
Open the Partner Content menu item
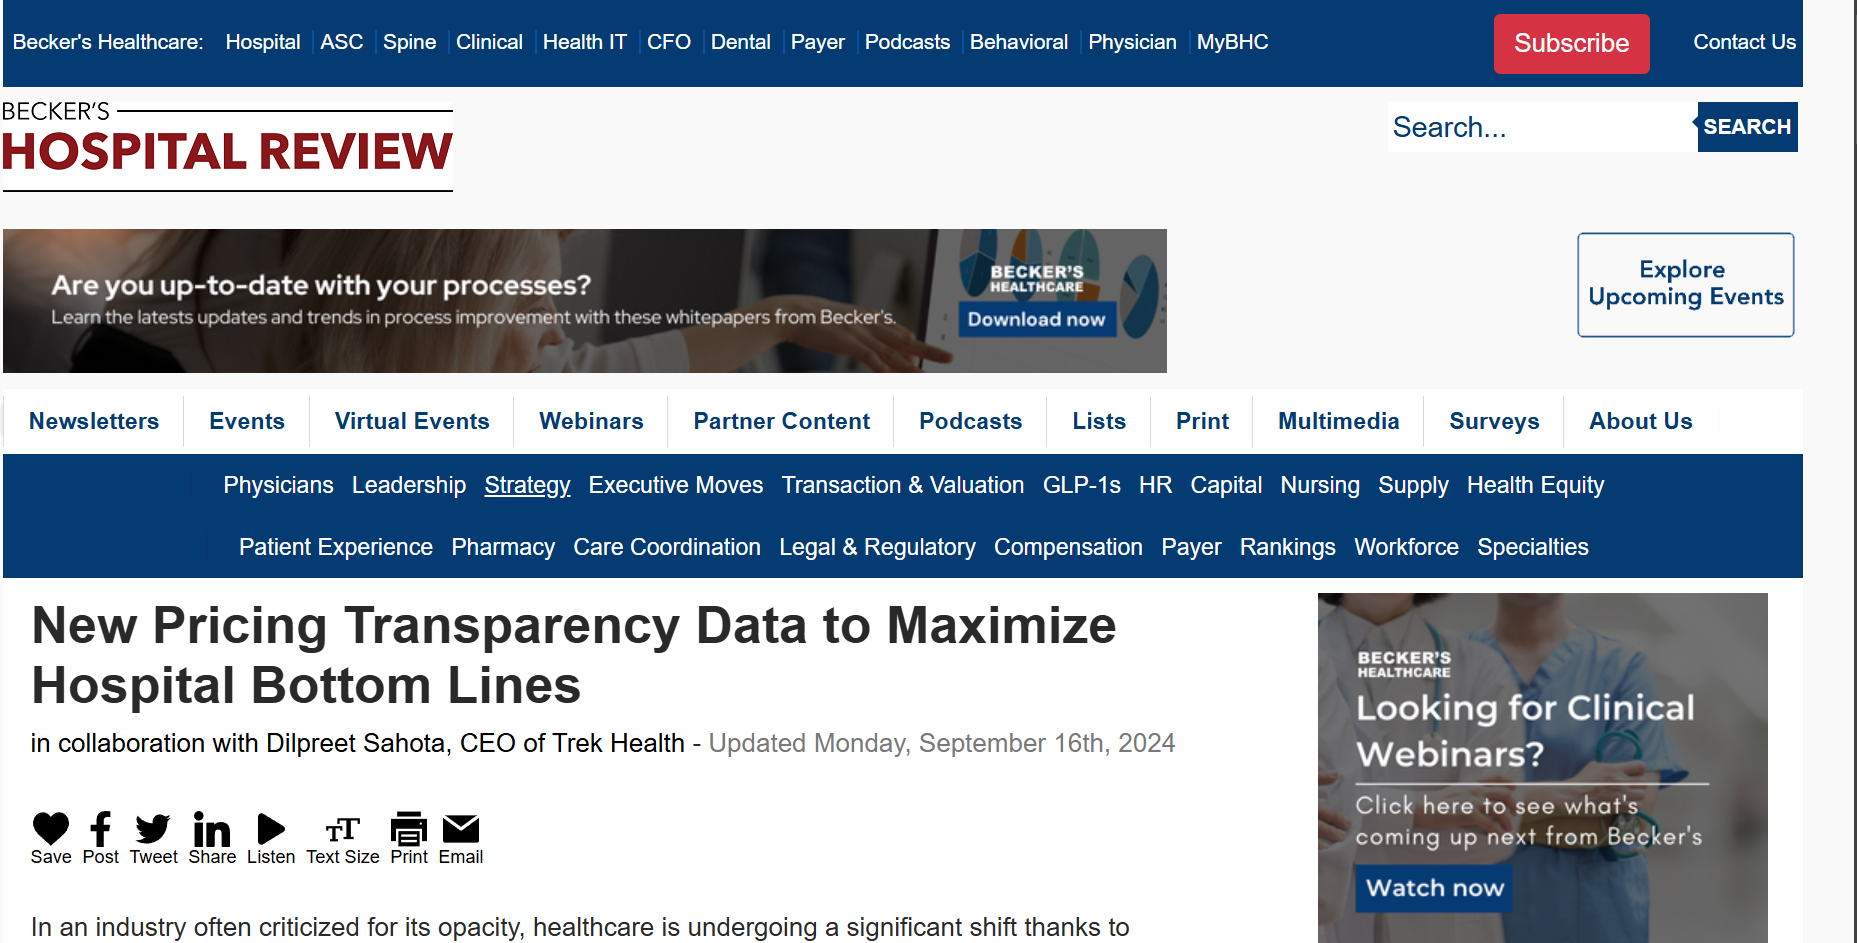782,421
